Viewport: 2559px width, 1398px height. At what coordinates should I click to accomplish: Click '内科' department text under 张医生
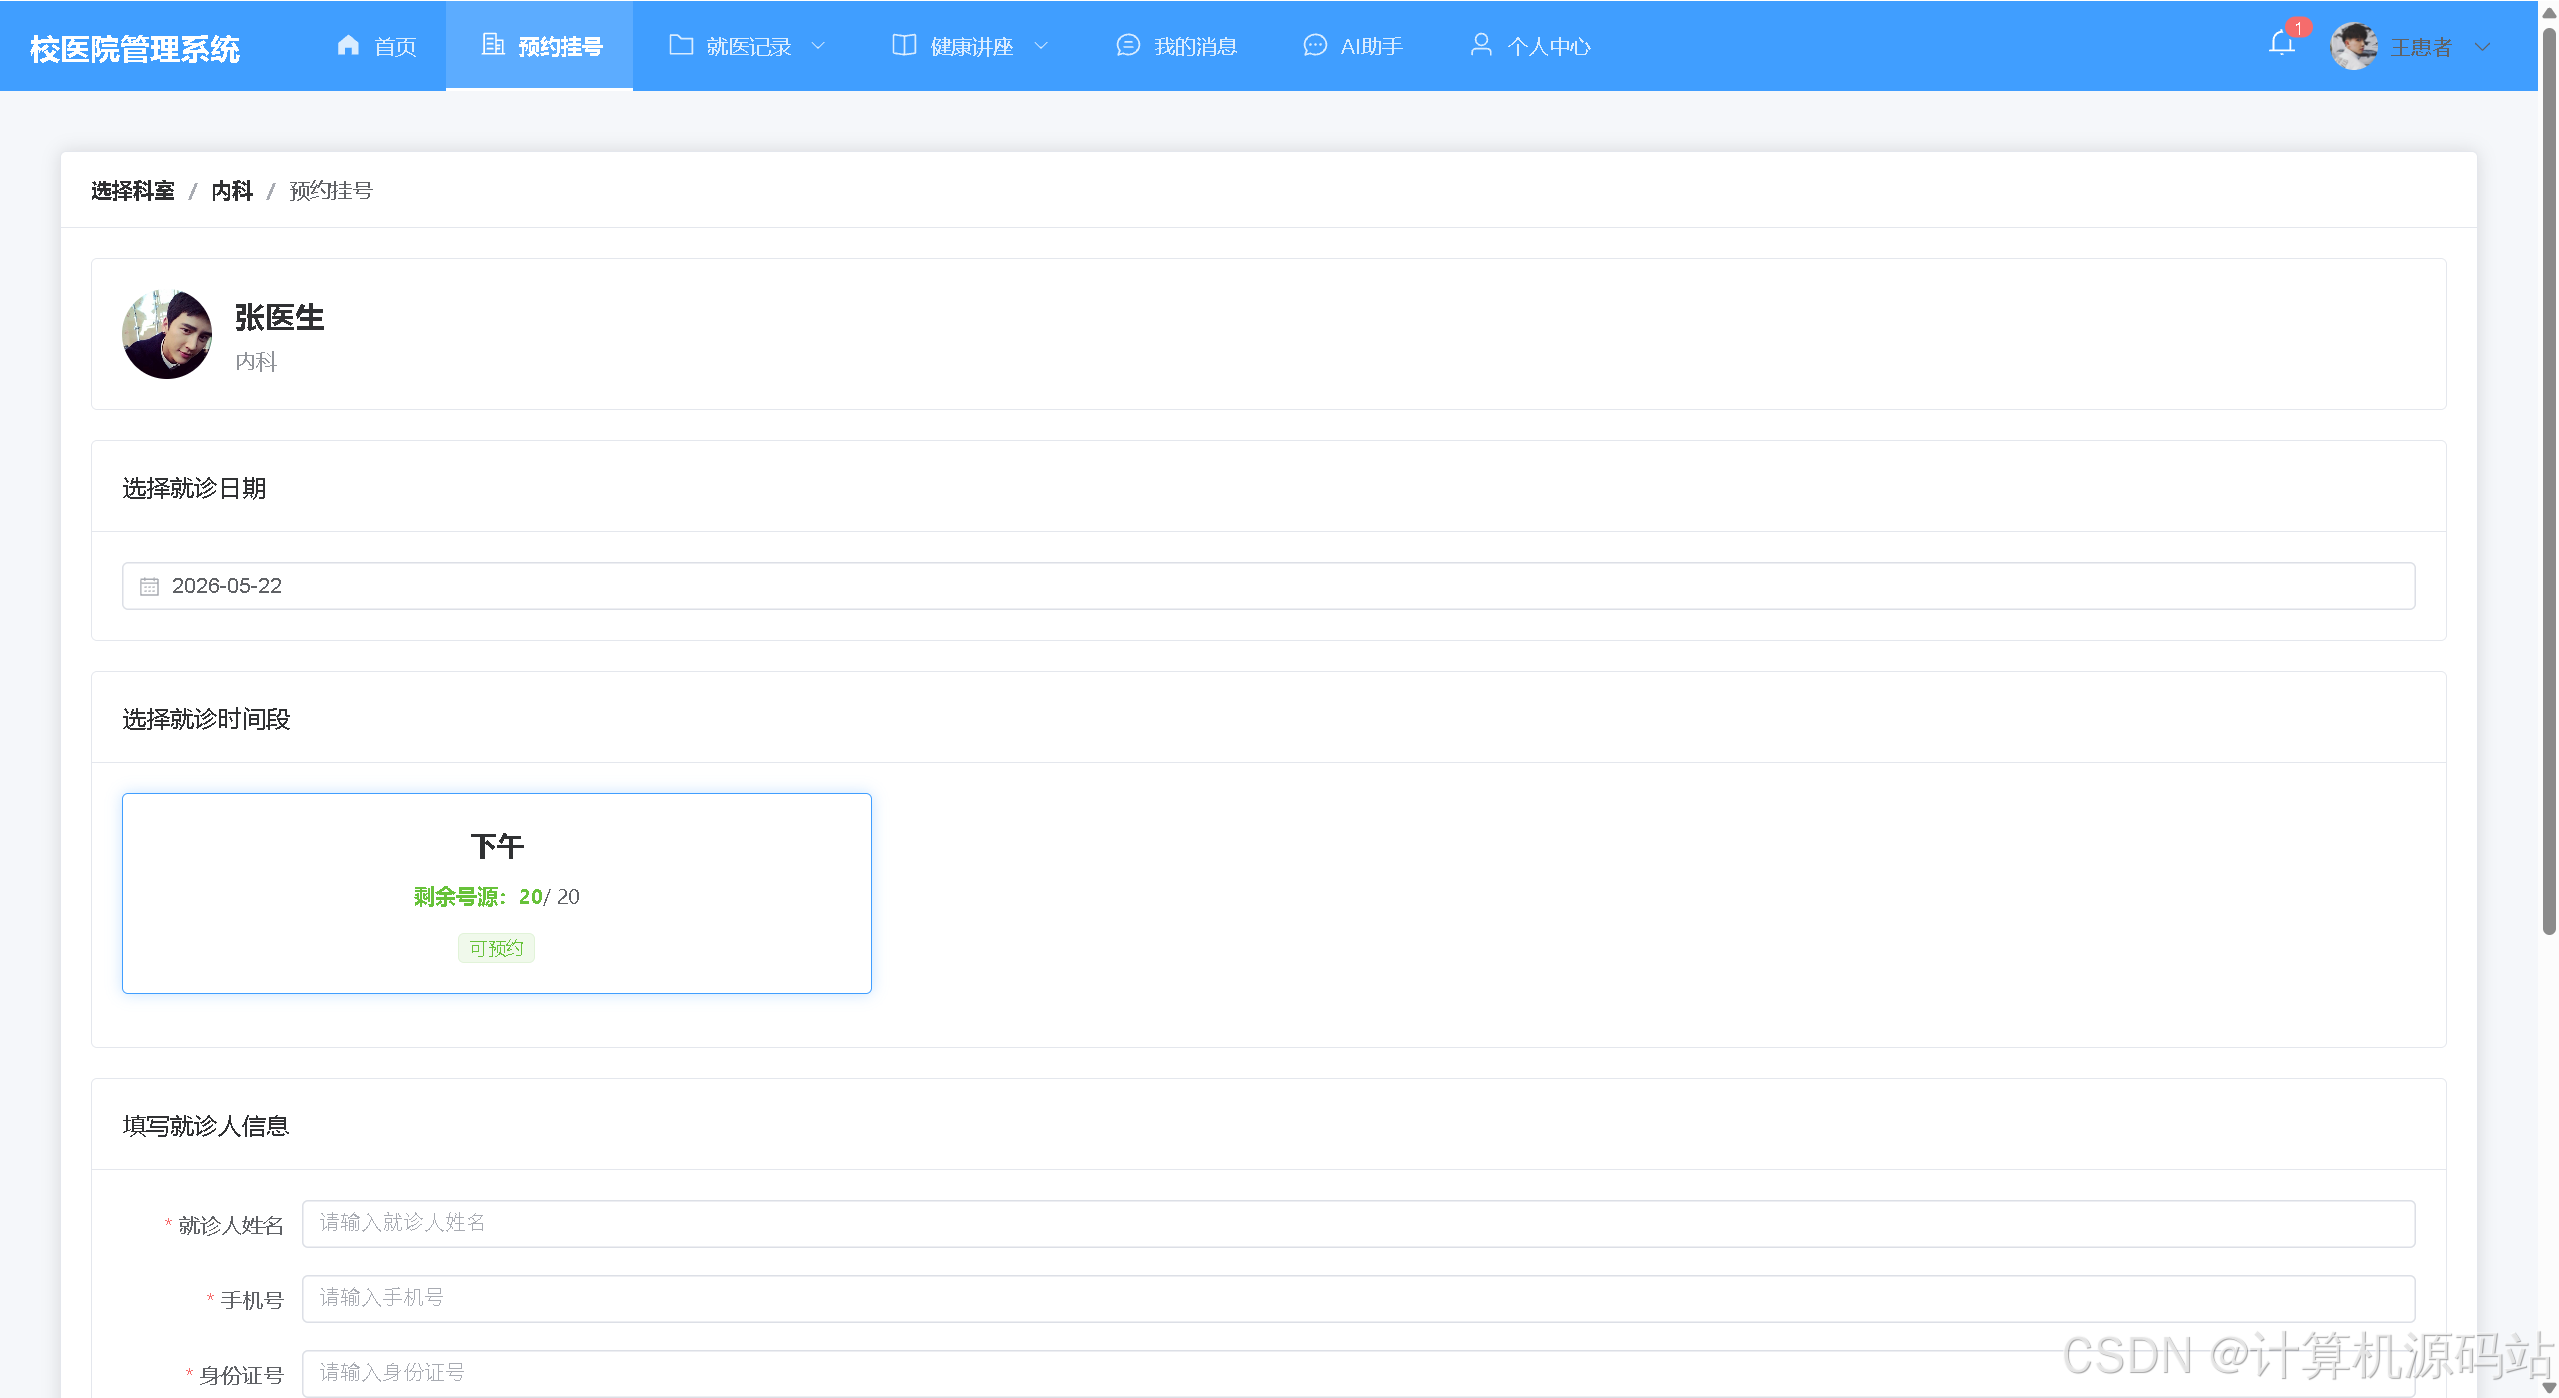point(256,362)
